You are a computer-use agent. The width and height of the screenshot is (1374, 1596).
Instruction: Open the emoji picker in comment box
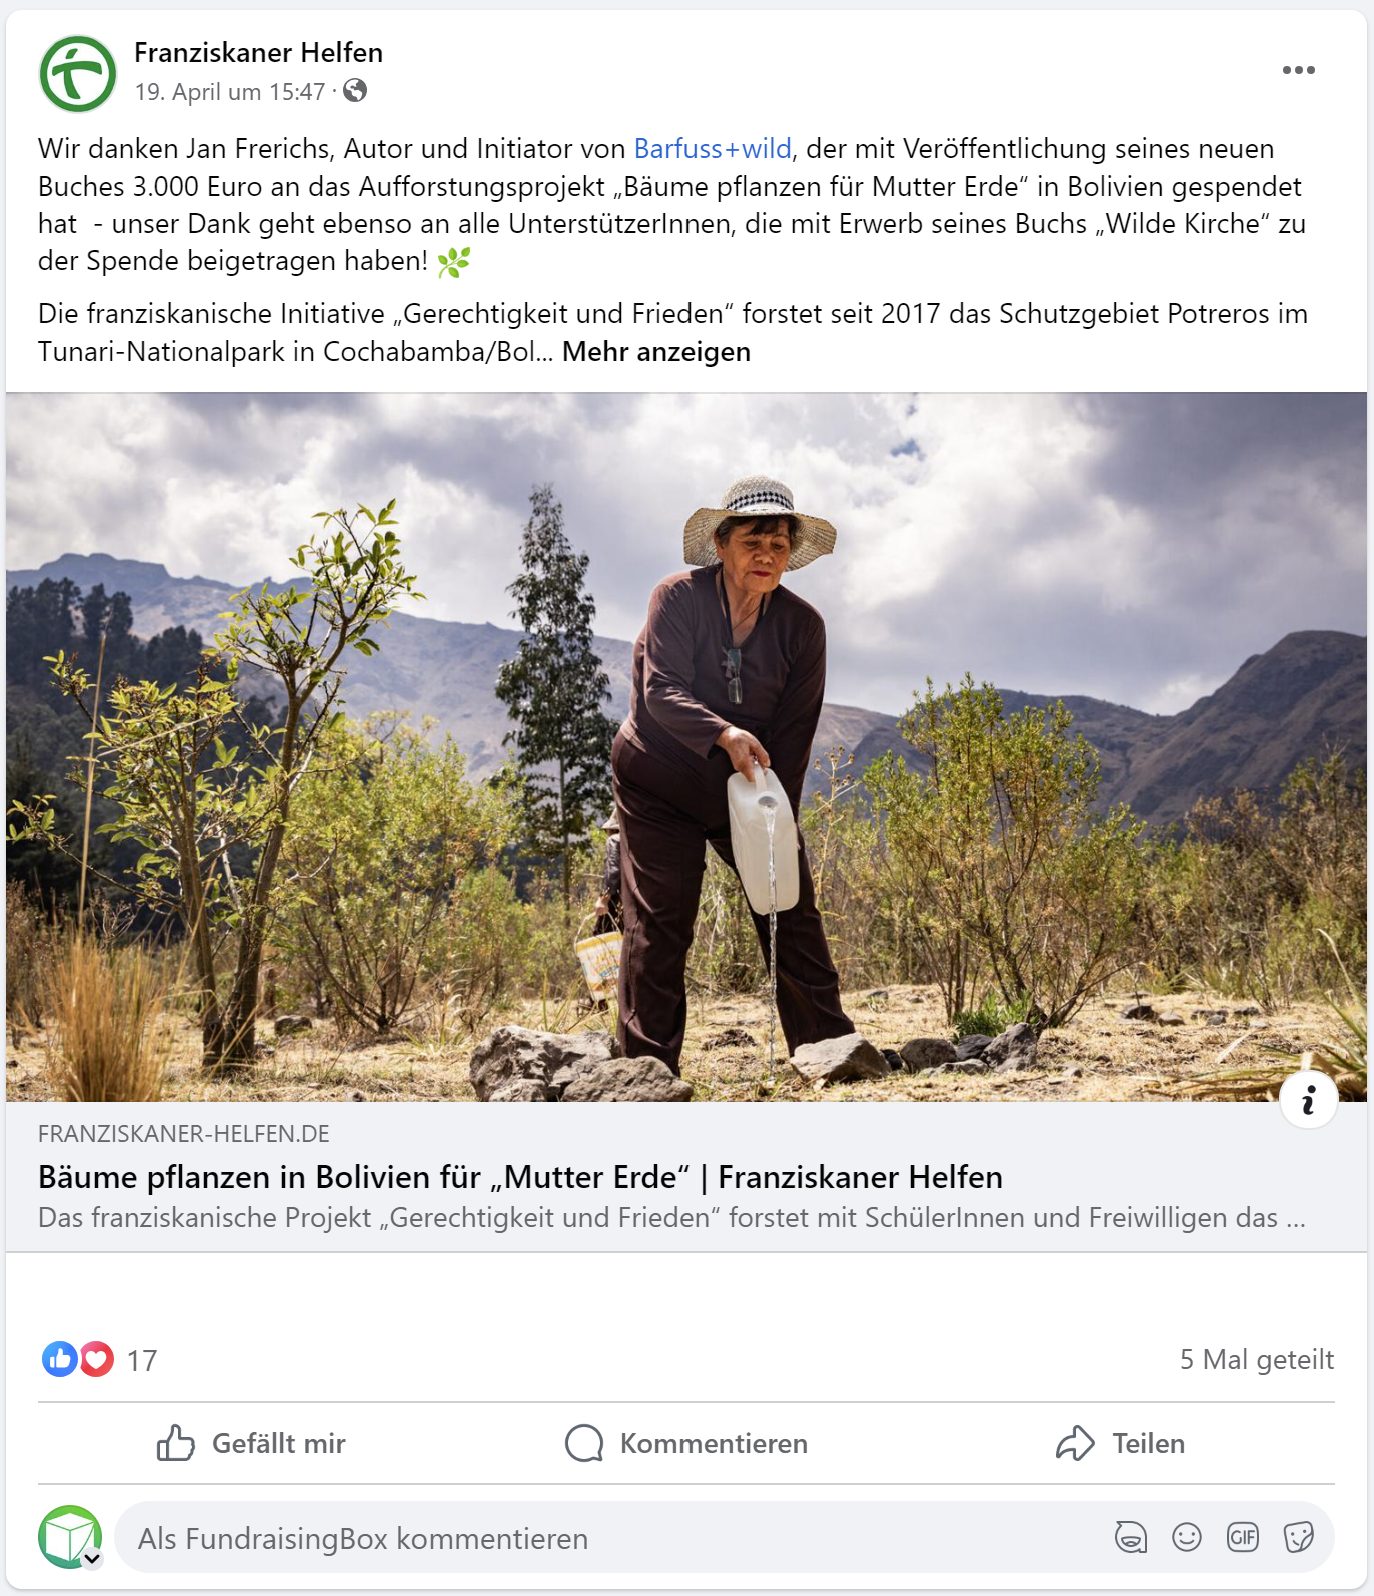pos(1187,1537)
